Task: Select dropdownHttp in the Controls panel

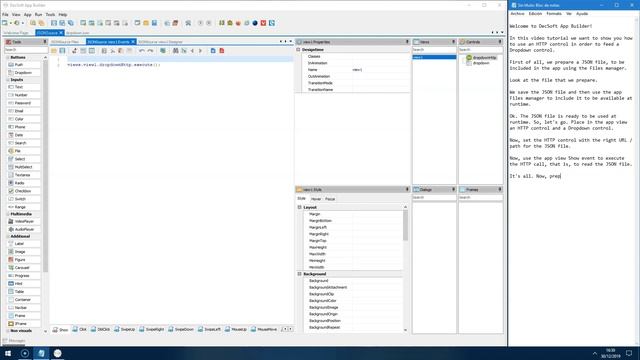Action: coord(484,58)
